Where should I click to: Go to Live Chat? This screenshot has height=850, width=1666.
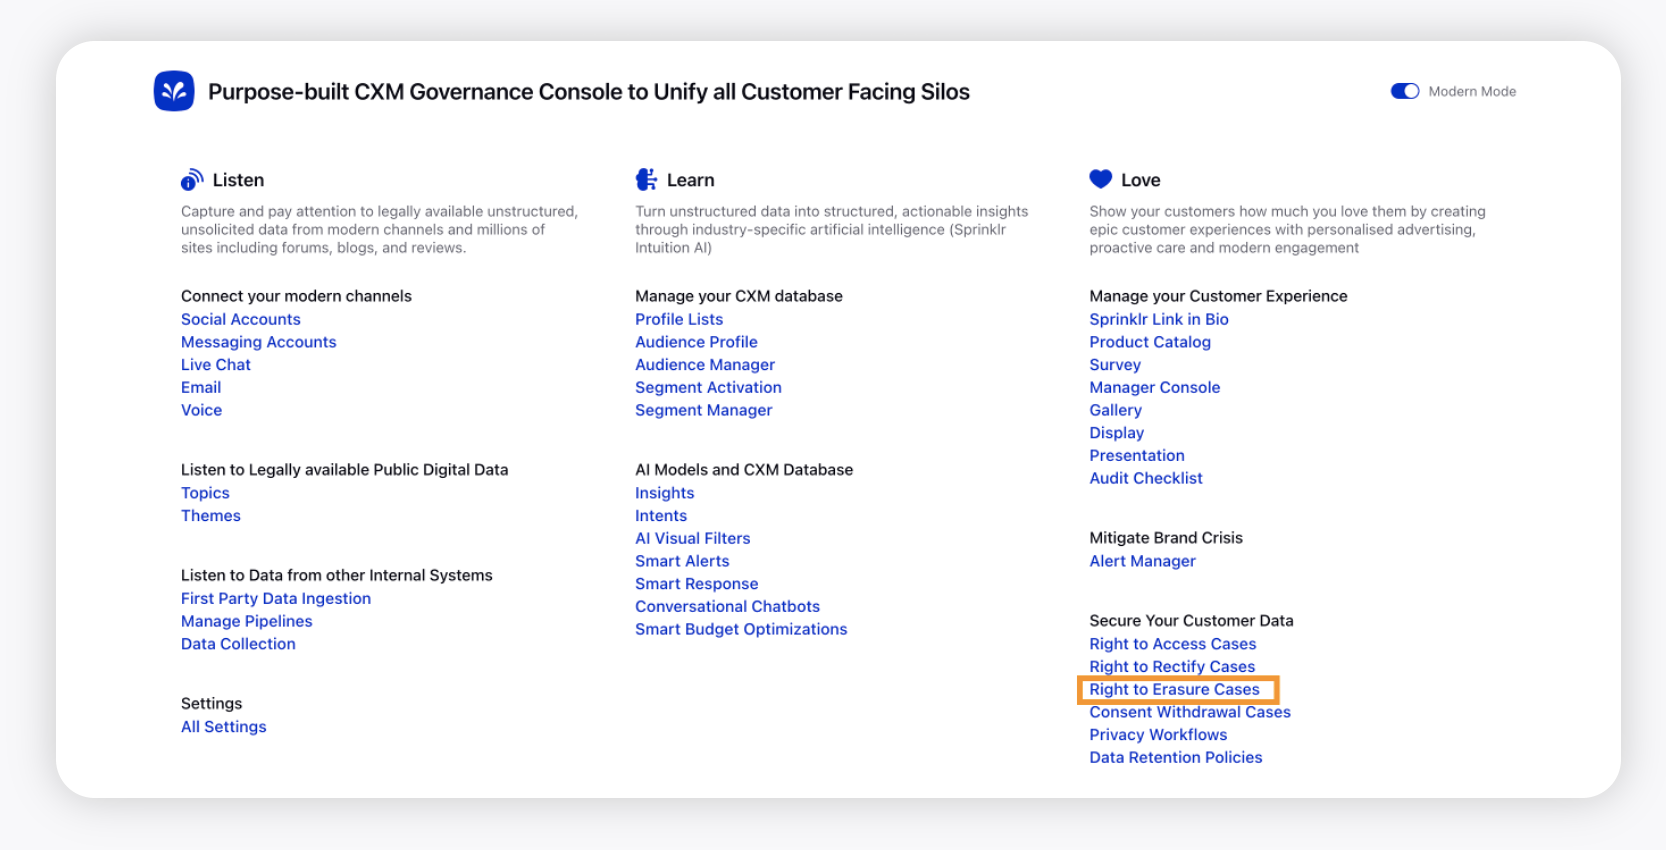pos(216,365)
